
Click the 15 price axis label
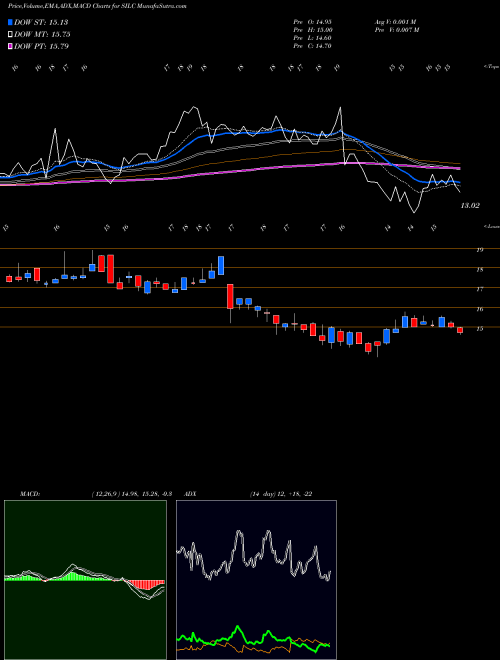point(479,329)
